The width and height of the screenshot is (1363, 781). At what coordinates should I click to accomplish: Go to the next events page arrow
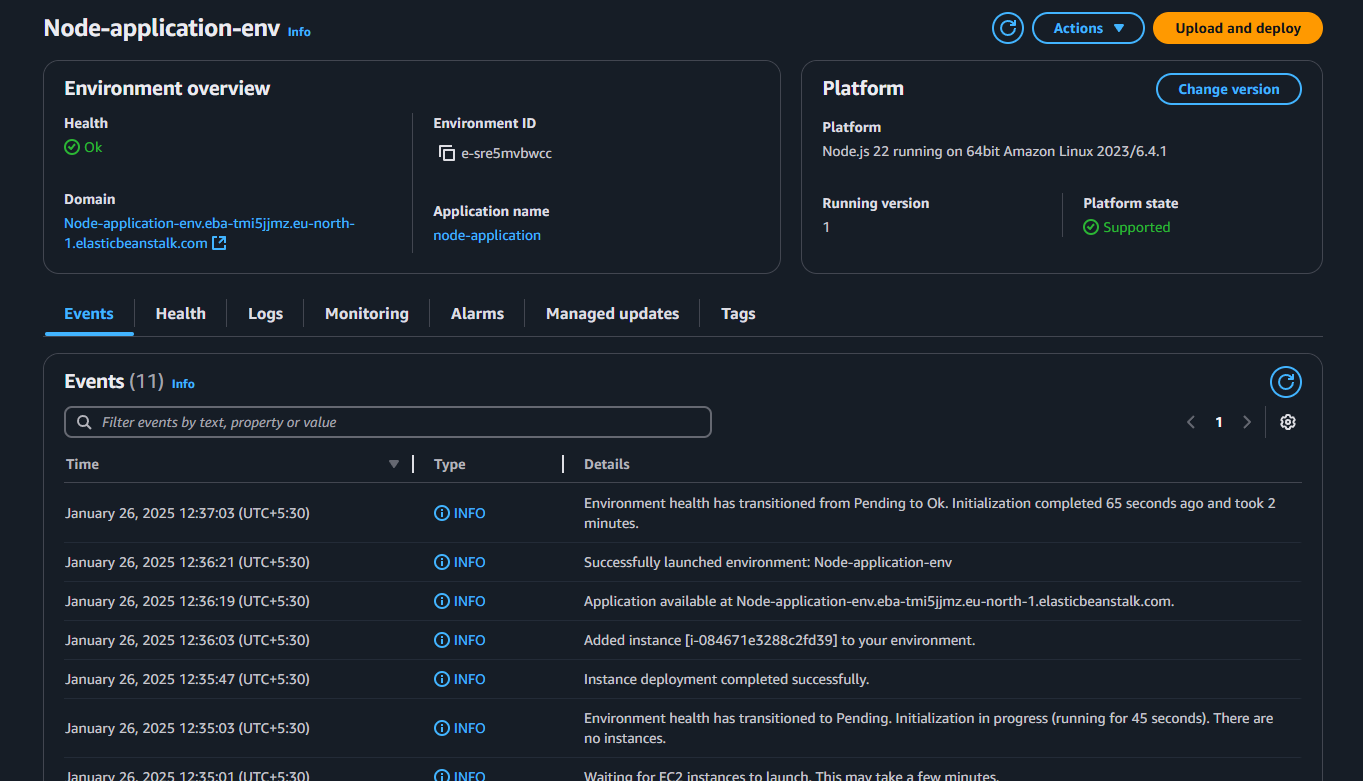[1247, 422]
